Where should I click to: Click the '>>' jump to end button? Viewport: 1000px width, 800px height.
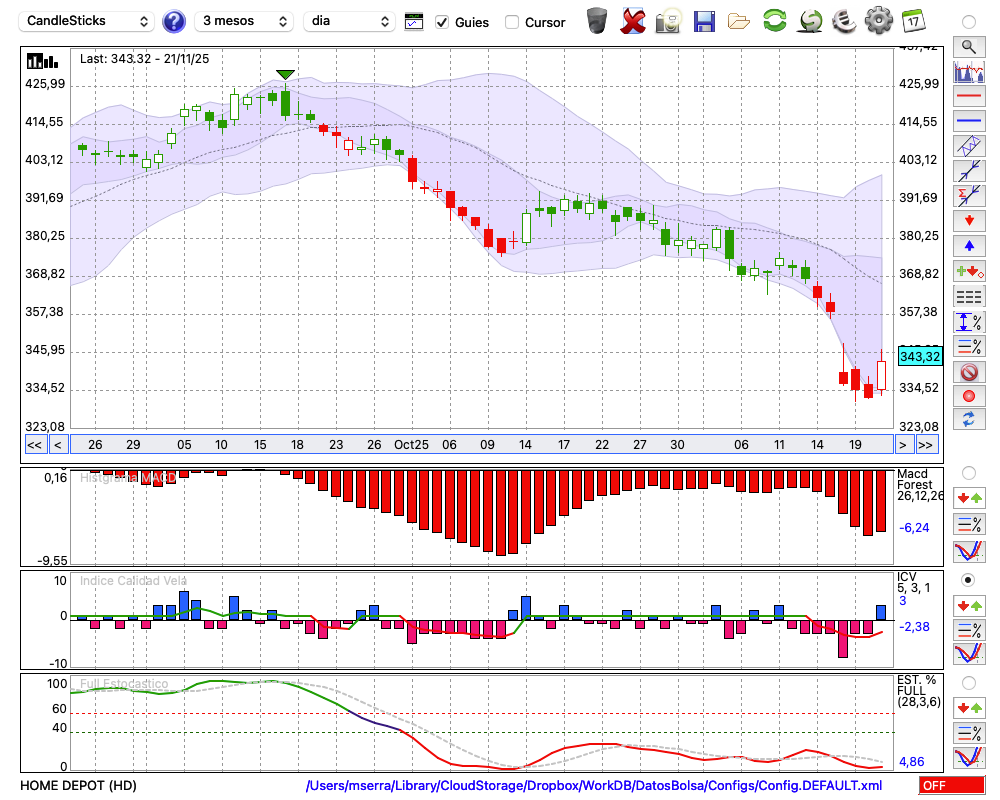926,444
